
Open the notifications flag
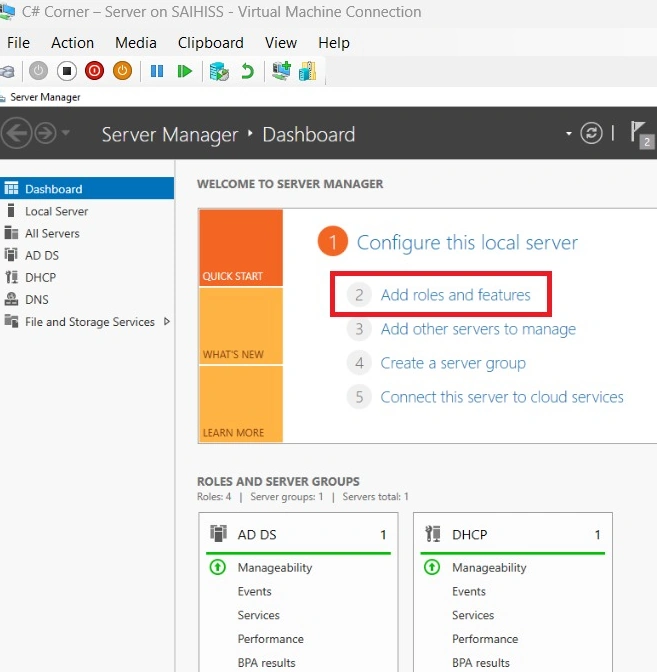click(x=642, y=135)
